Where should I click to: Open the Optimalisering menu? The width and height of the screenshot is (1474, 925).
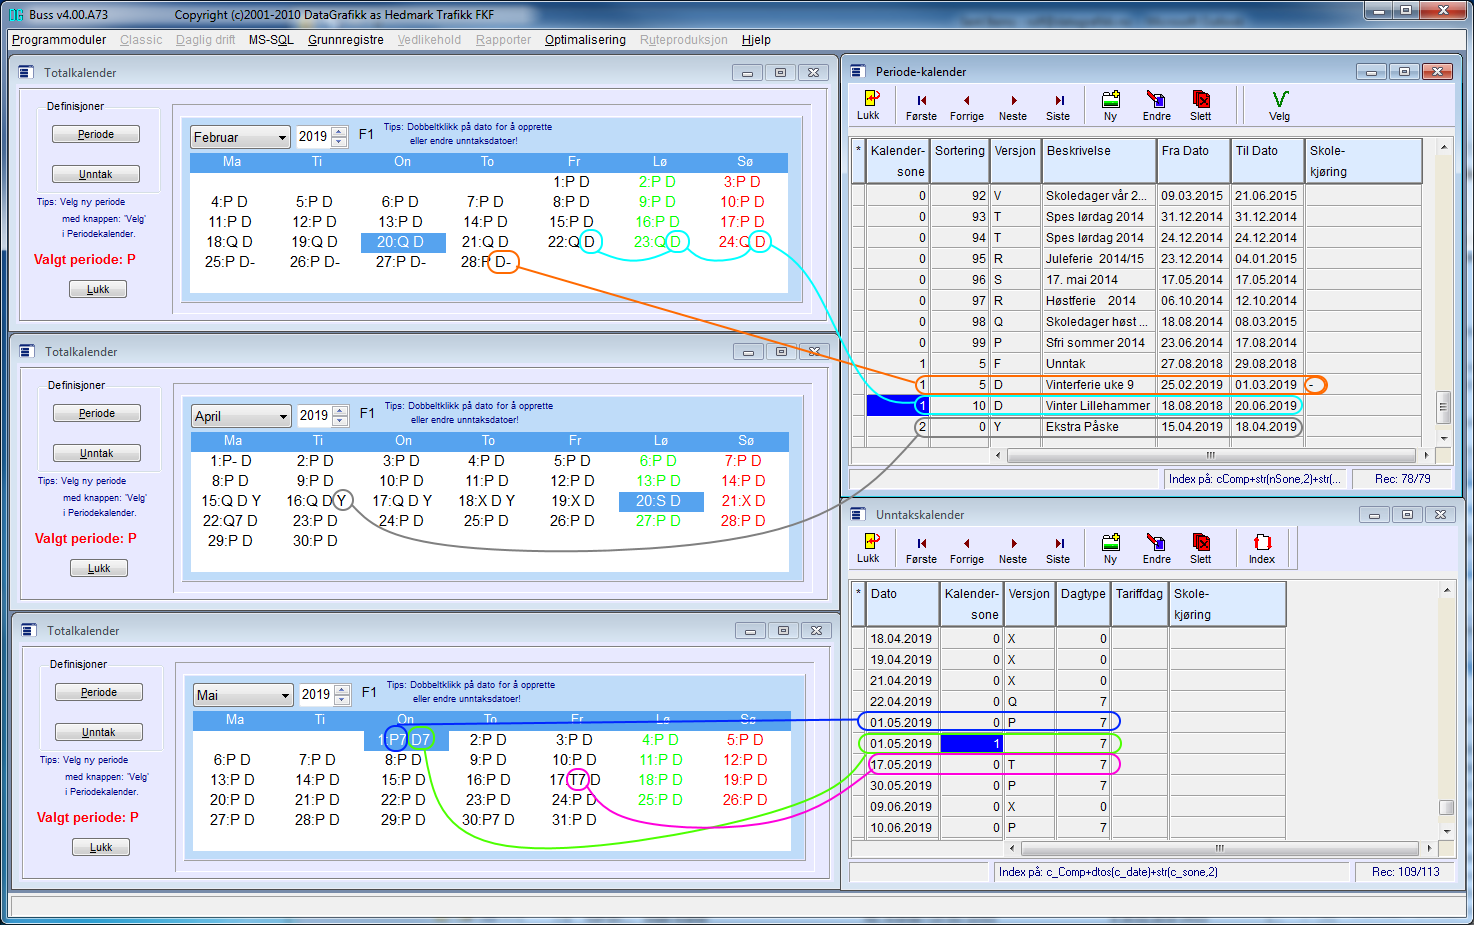pyautogui.click(x=585, y=40)
